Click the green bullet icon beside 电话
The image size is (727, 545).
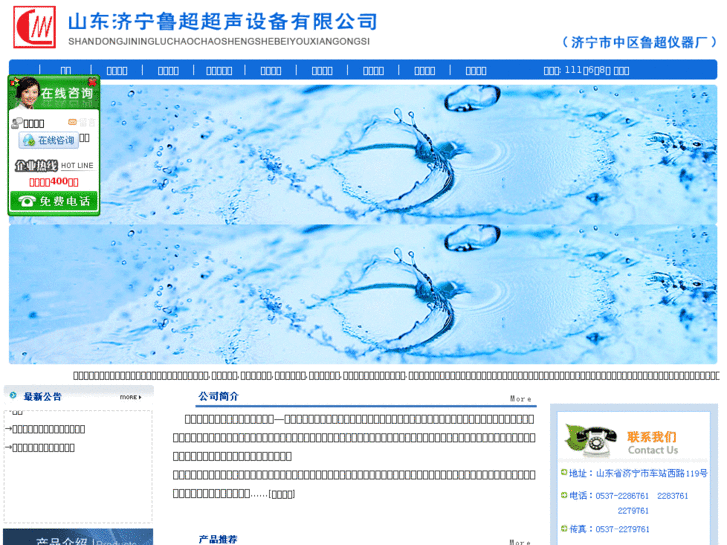[564, 495]
